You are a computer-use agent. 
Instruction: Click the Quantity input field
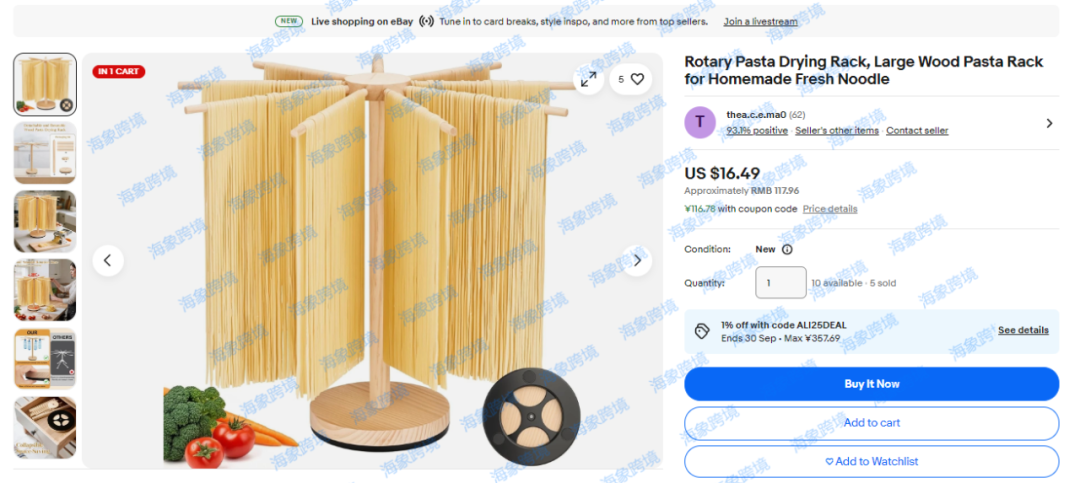coord(780,282)
